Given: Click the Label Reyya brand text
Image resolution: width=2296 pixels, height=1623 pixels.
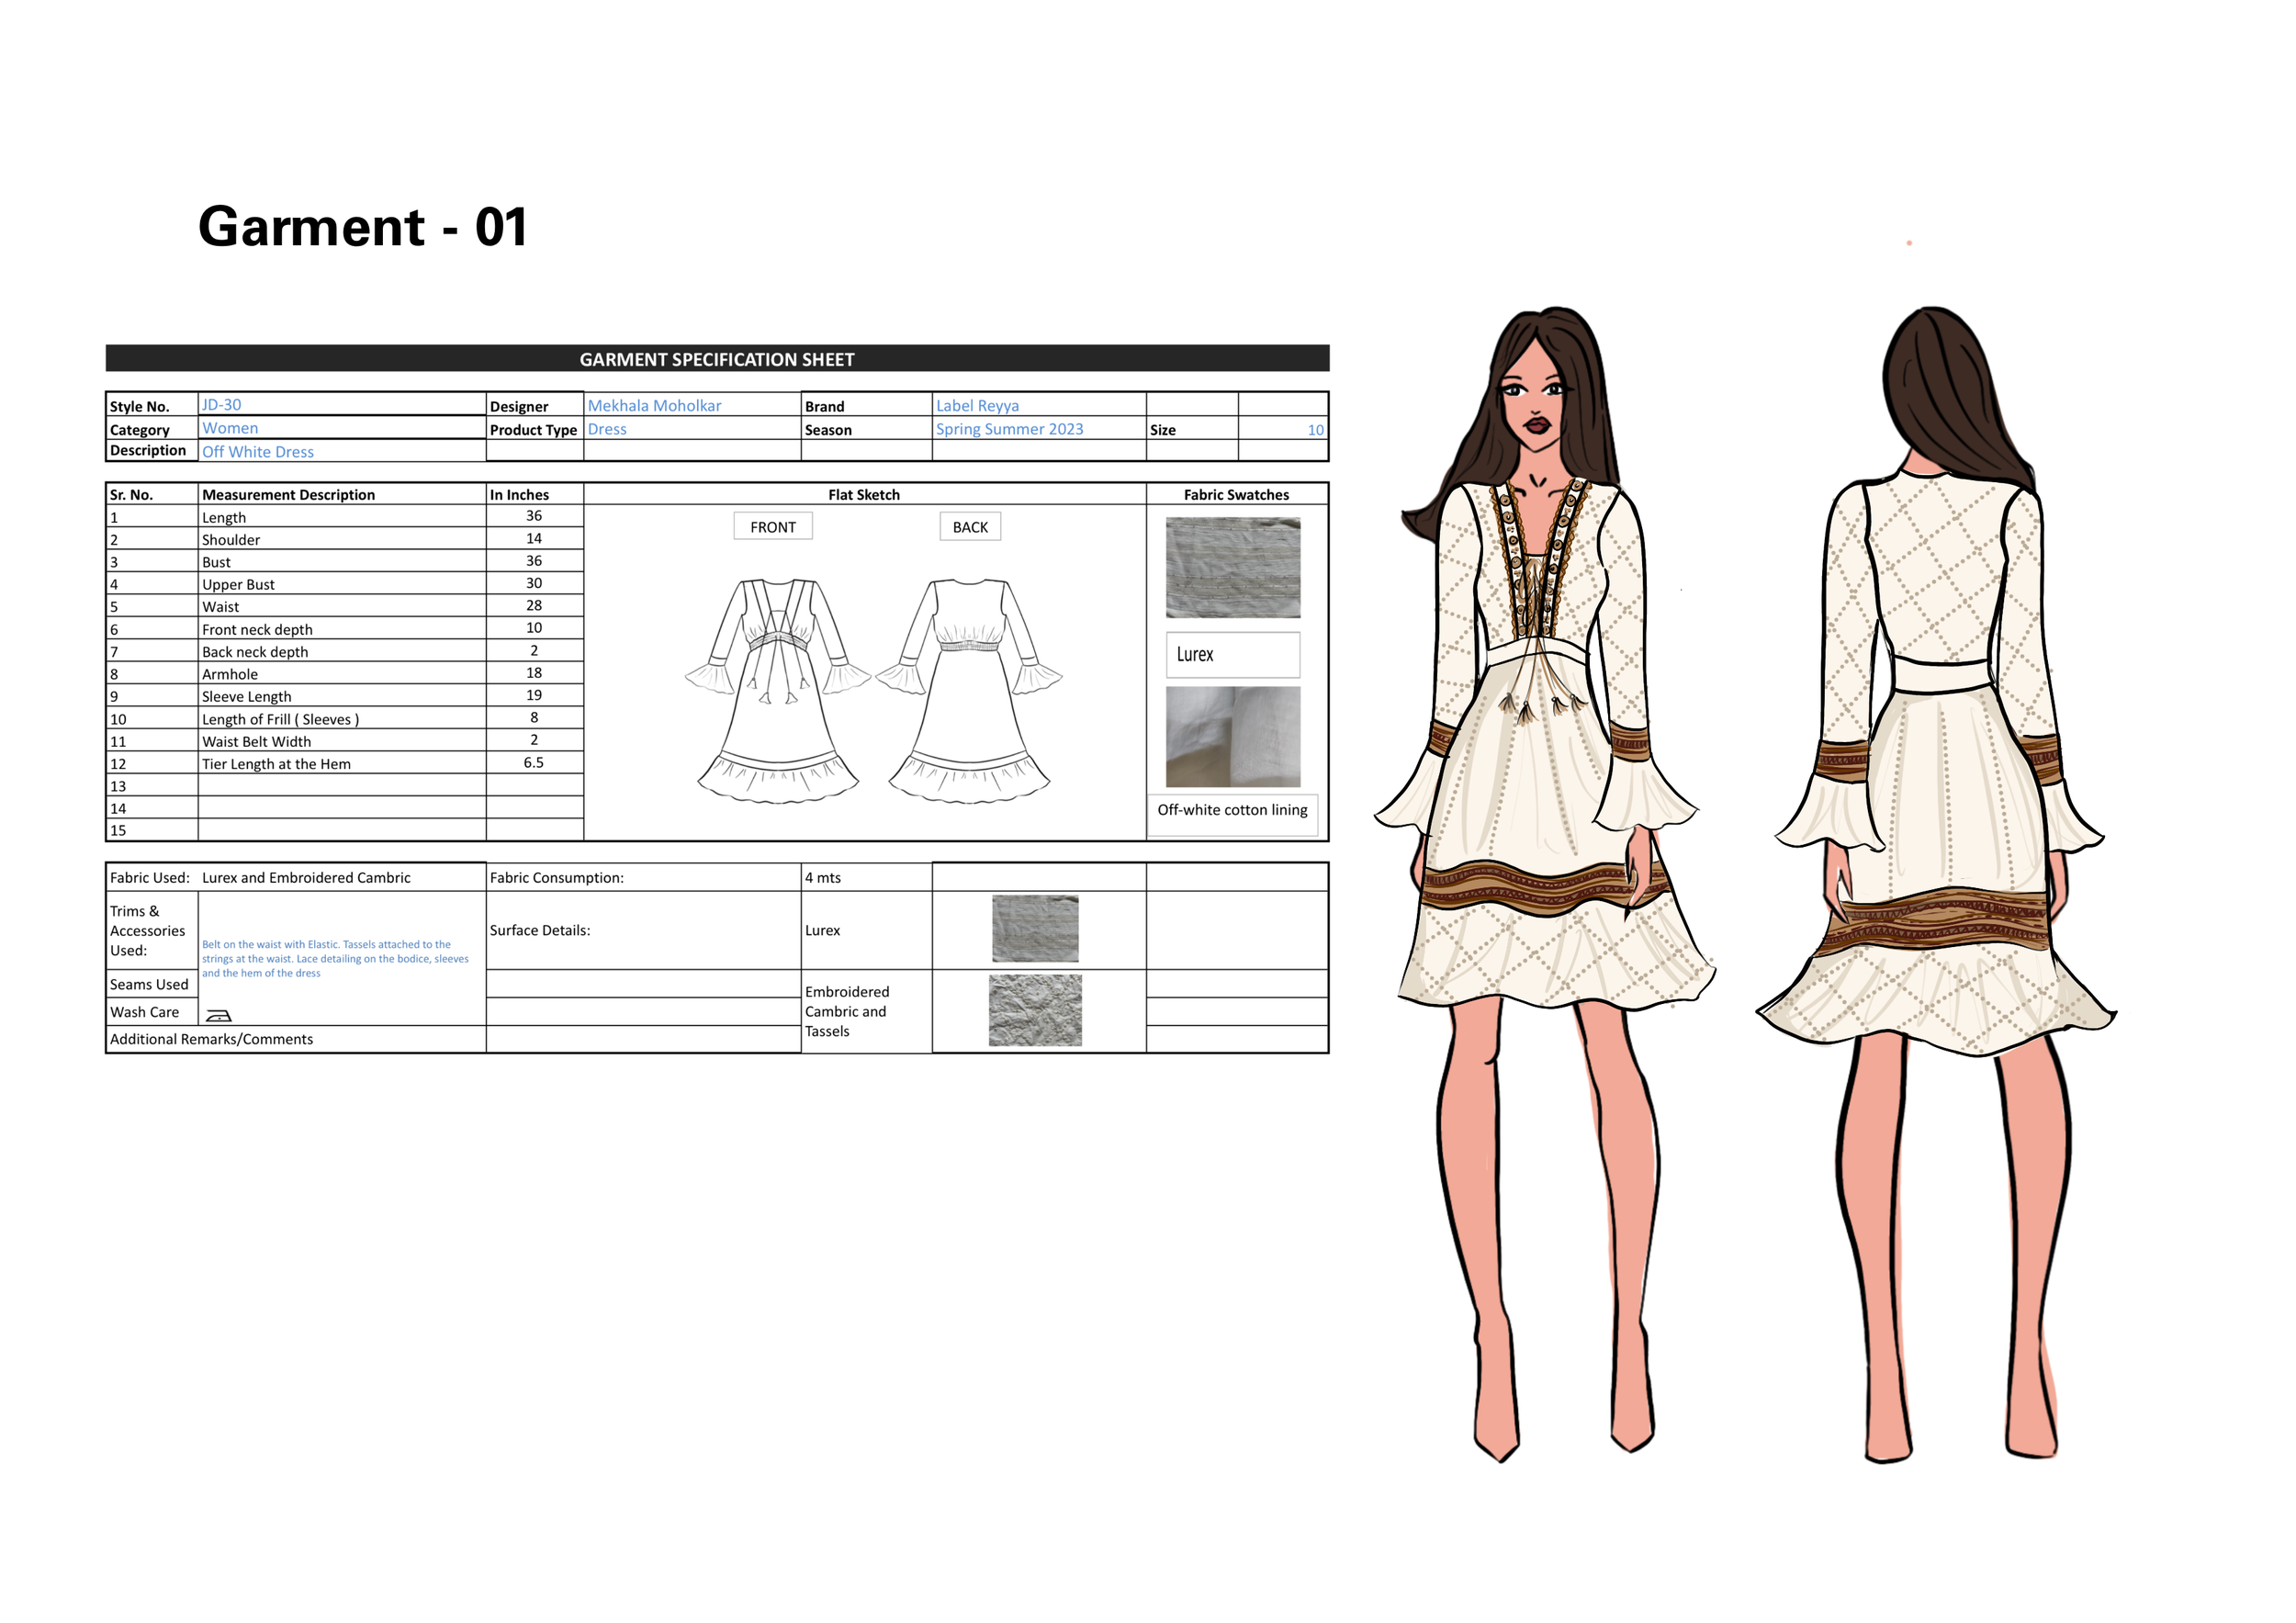Looking at the screenshot, I should [x=976, y=405].
